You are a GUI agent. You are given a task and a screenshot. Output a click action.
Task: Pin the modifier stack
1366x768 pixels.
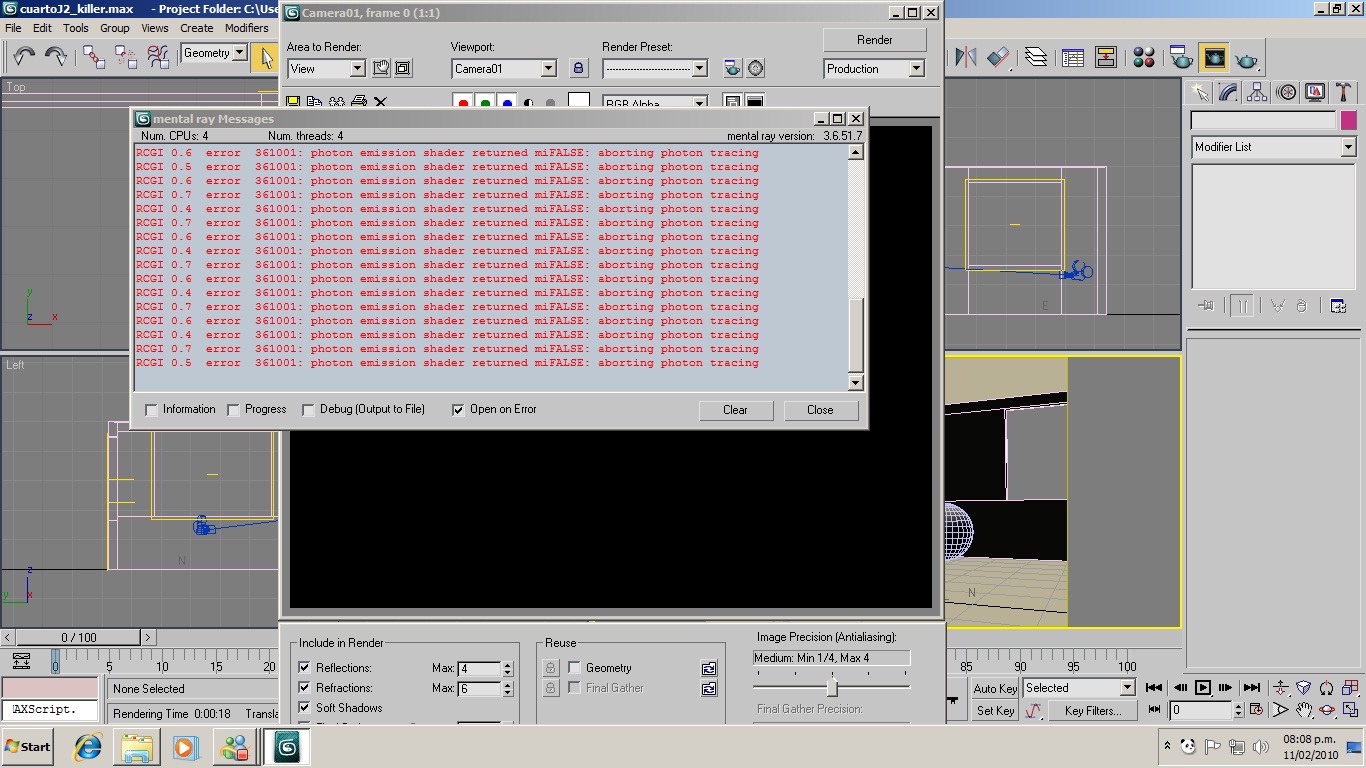(x=1206, y=306)
